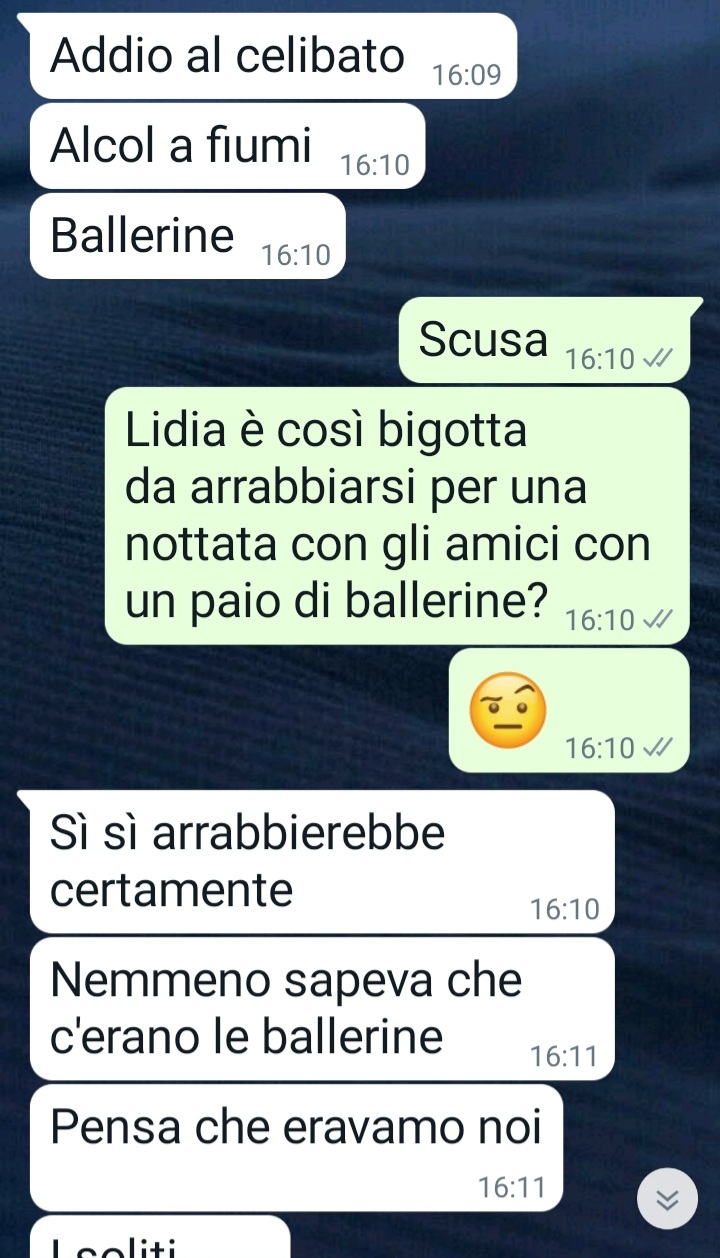Select the 'Pensa che eravamo noi' message
The image size is (720, 1258).
296,1148
